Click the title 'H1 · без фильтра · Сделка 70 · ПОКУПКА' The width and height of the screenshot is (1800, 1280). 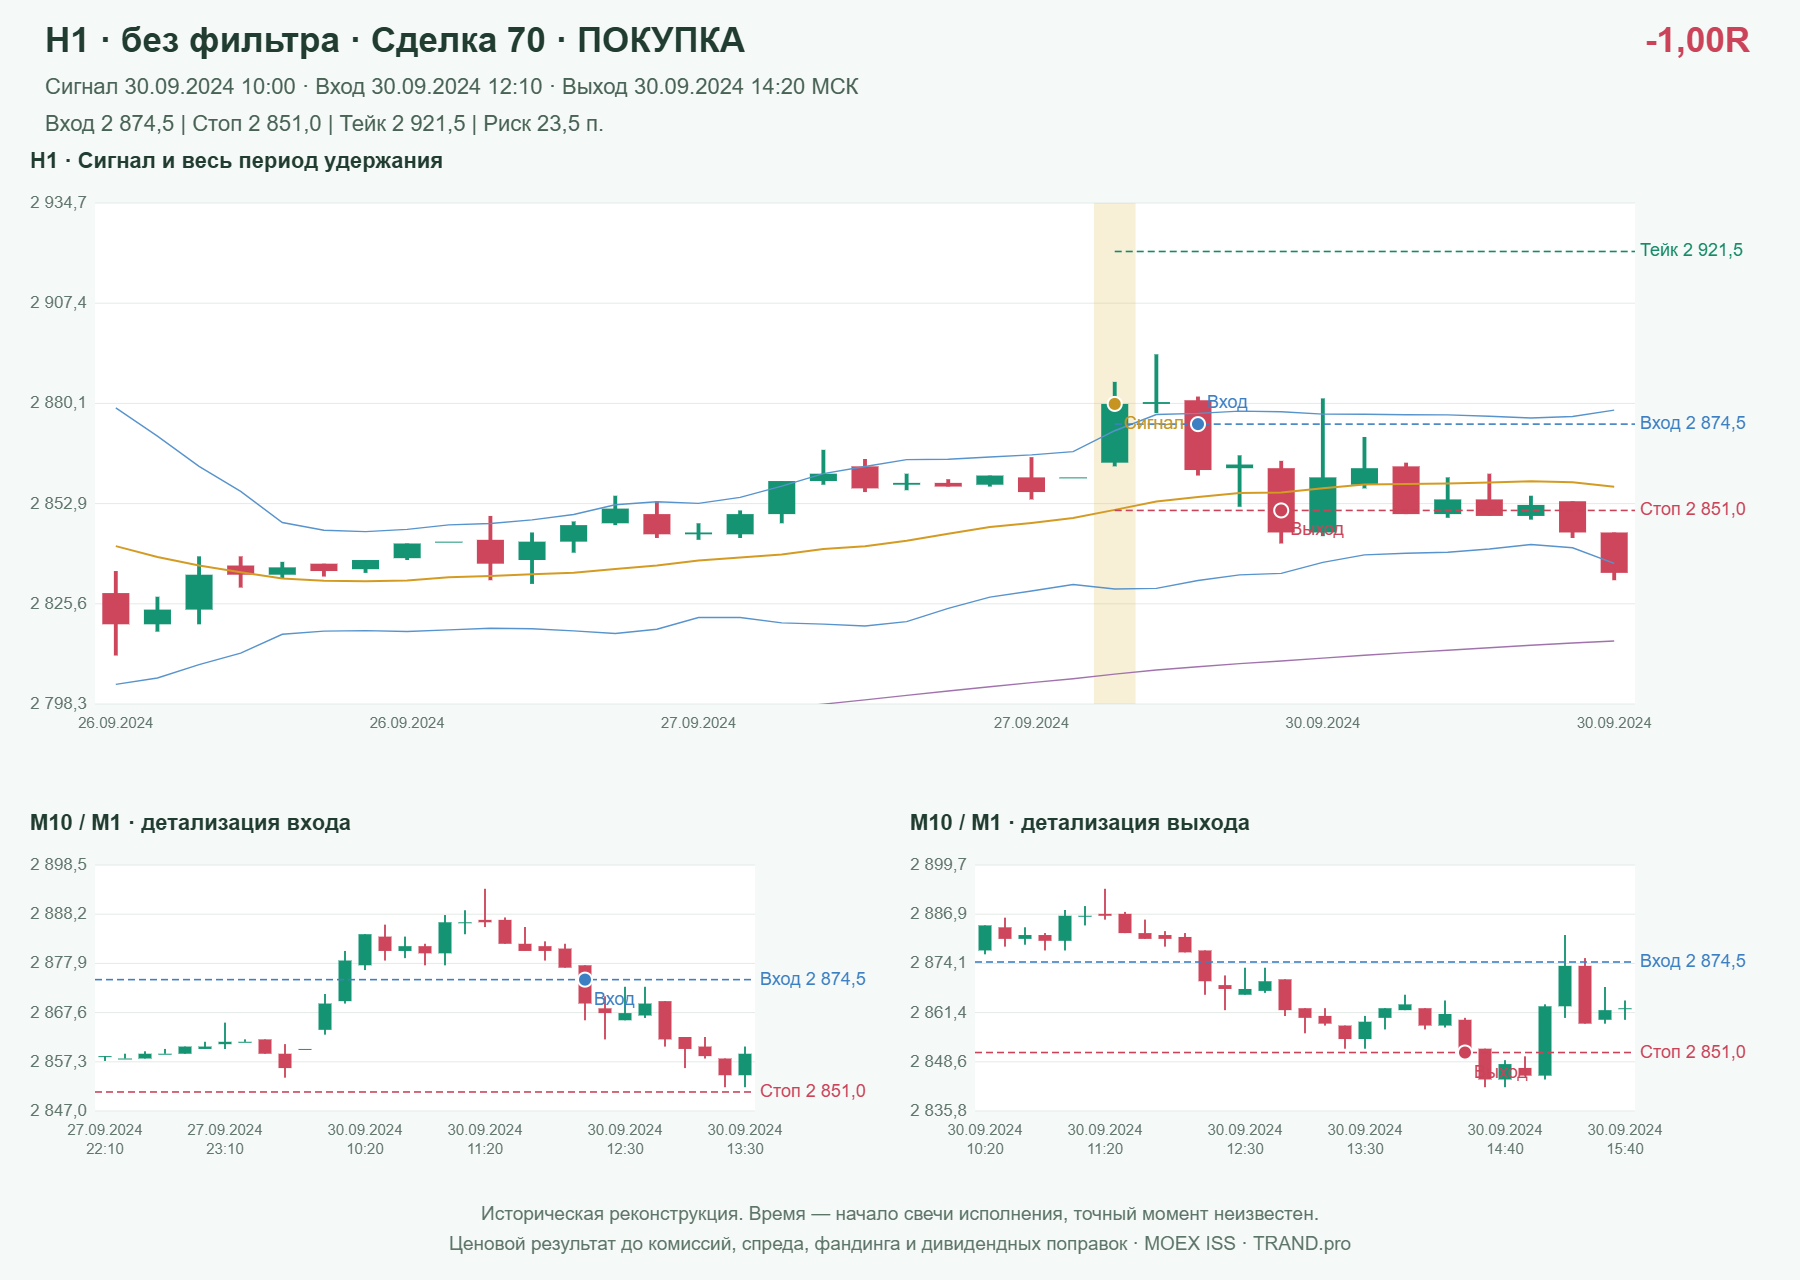point(395,40)
